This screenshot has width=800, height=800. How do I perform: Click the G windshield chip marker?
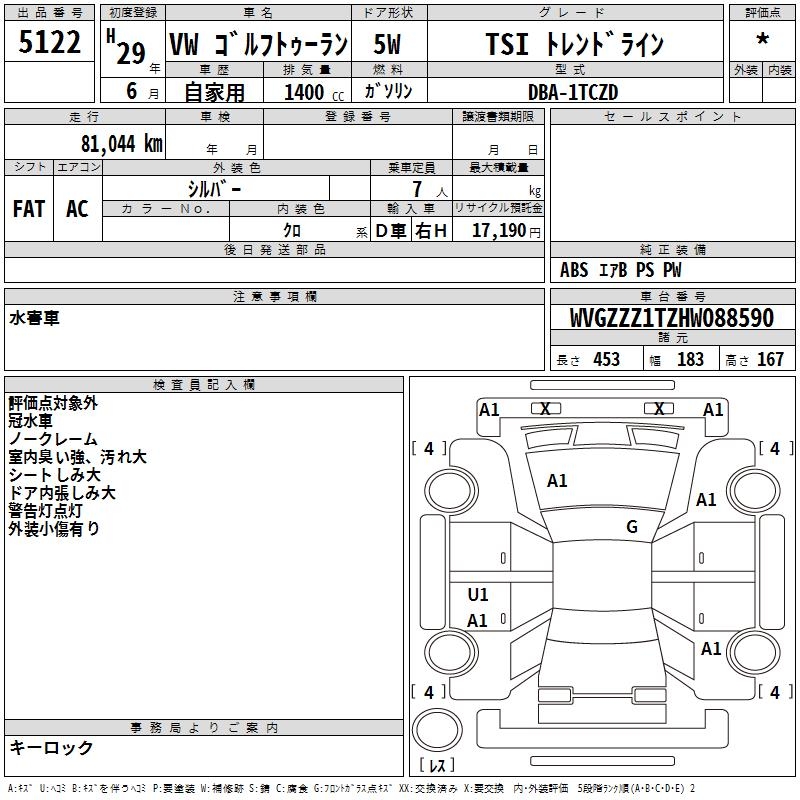632,527
